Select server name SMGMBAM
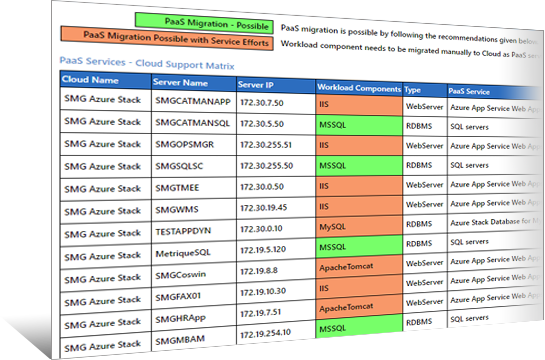 coord(180,340)
